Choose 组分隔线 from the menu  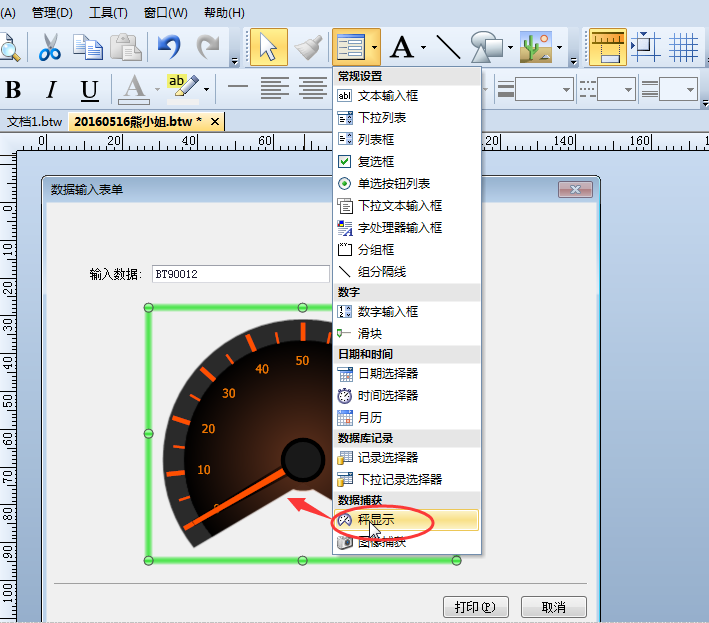[x=406, y=272]
